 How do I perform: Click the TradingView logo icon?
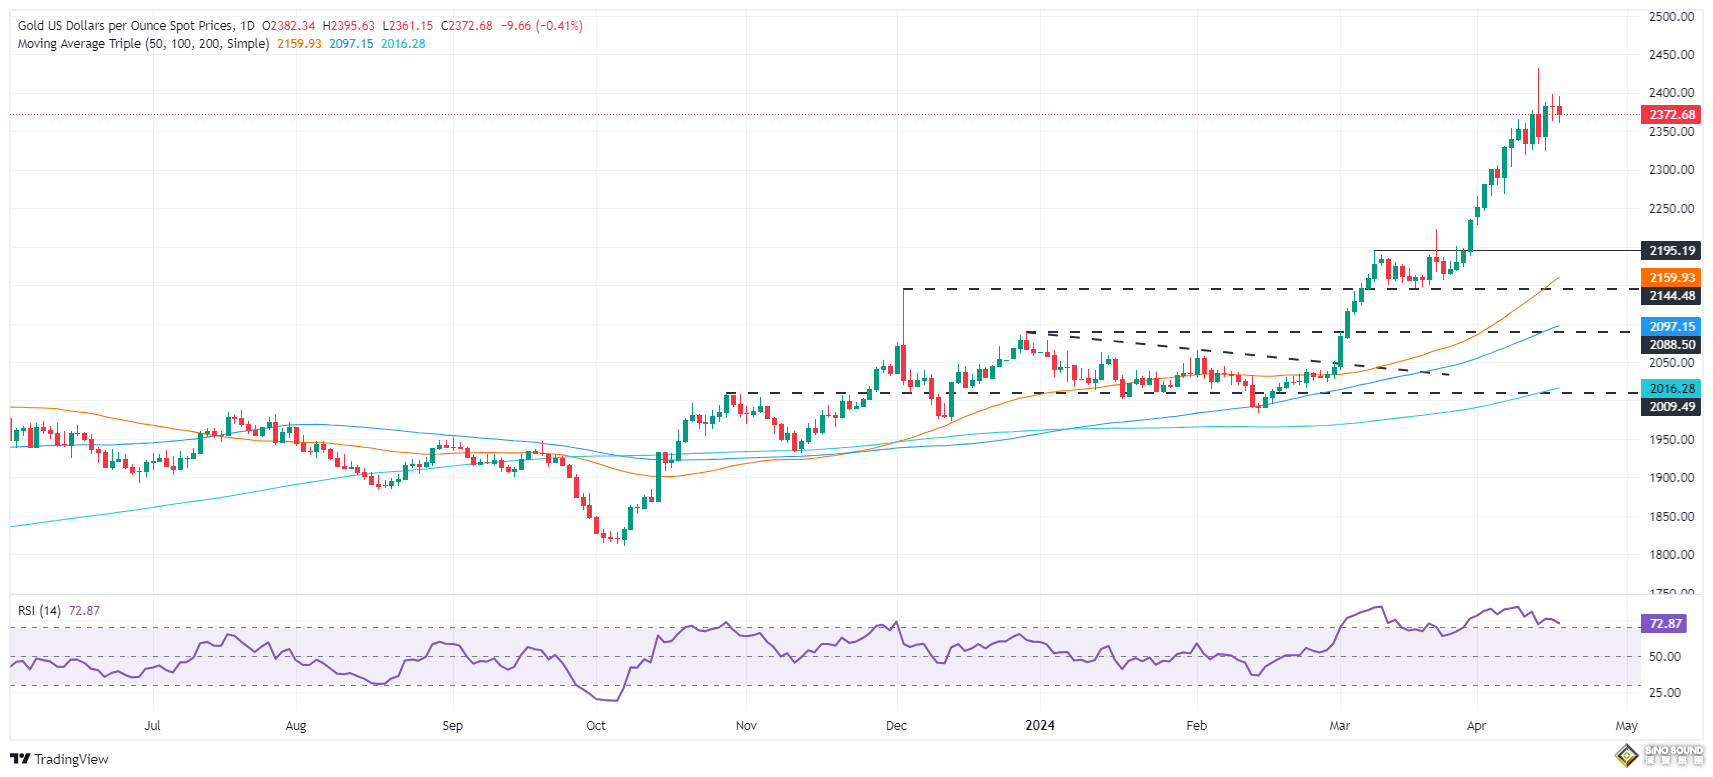19,759
